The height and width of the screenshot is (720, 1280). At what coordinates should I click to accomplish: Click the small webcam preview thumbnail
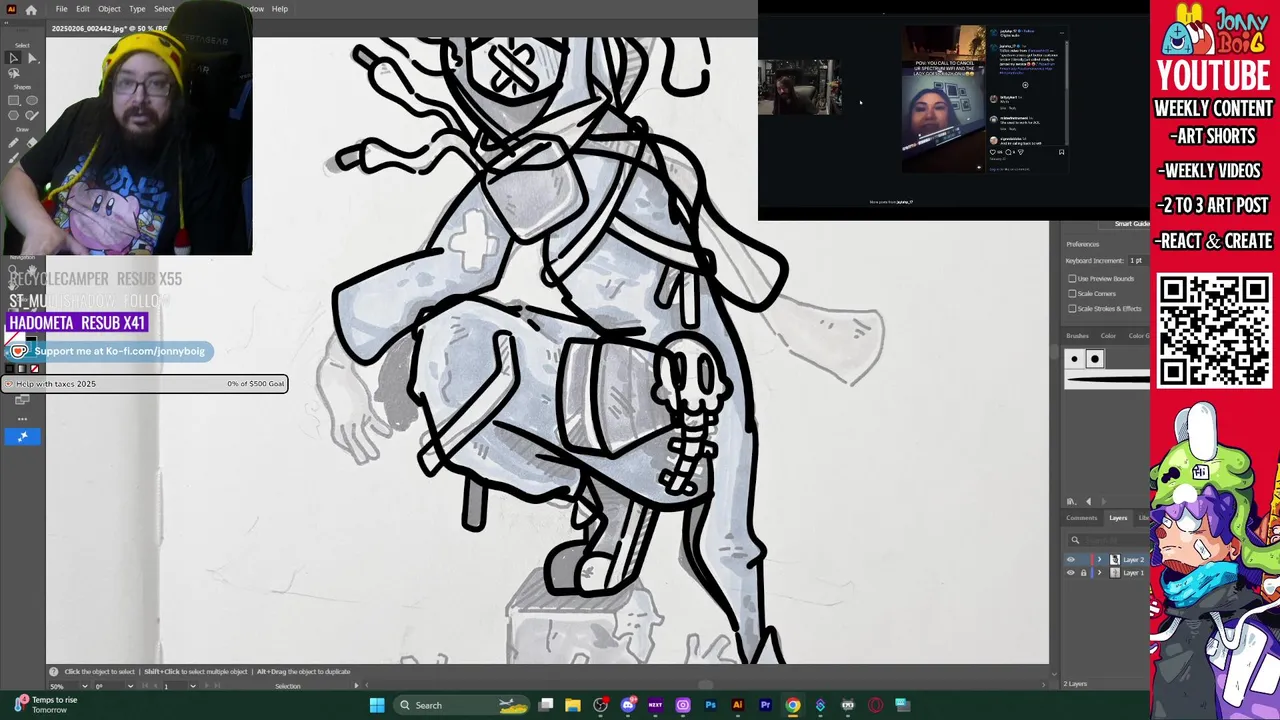click(798, 87)
